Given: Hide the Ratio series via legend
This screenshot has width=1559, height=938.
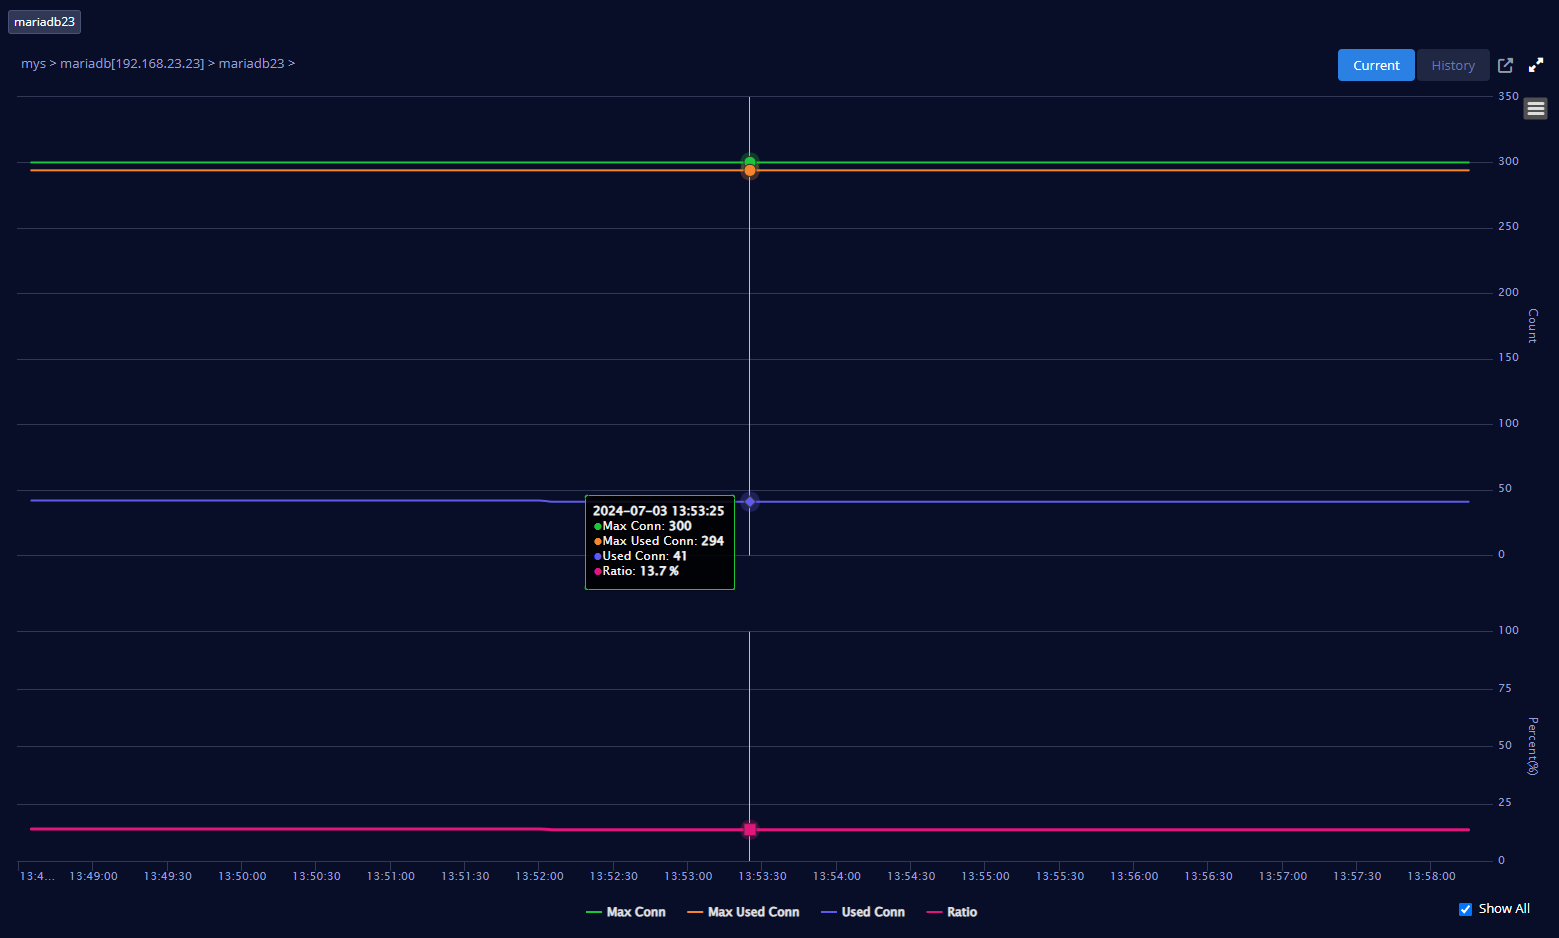Looking at the screenshot, I should pyautogui.click(x=952, y=912).
